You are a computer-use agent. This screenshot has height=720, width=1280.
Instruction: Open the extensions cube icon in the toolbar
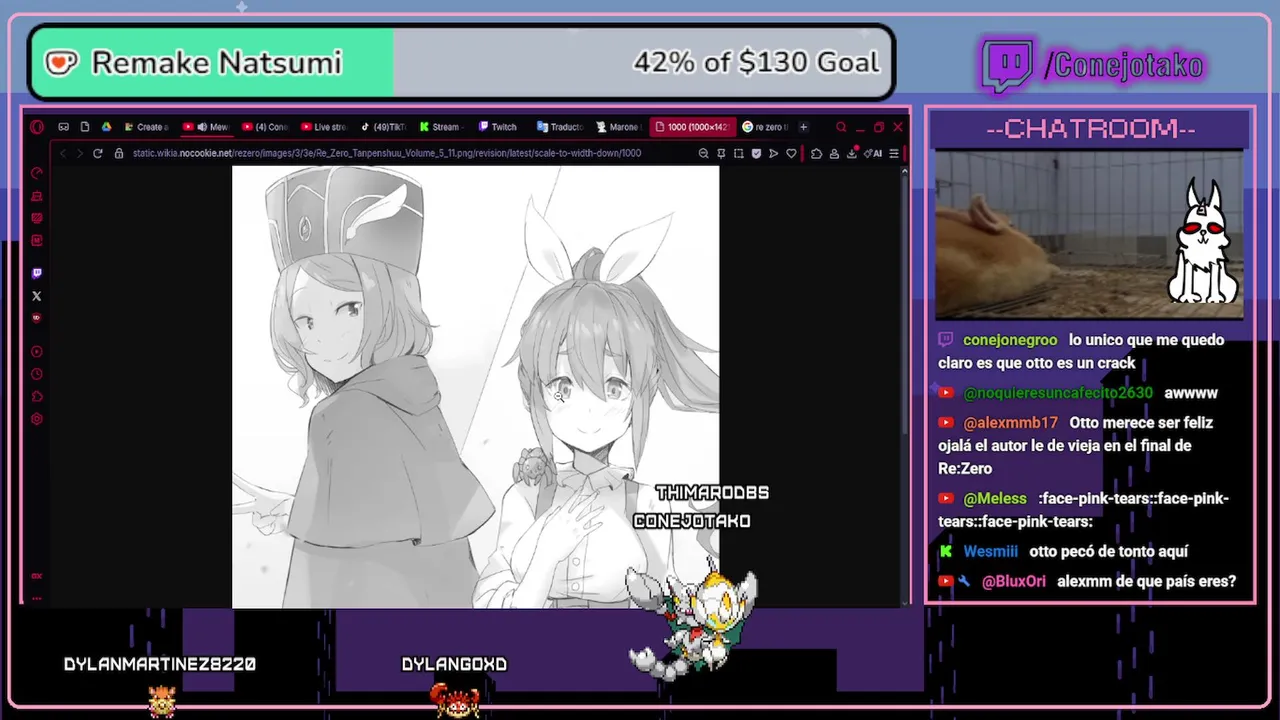point(816,153)
